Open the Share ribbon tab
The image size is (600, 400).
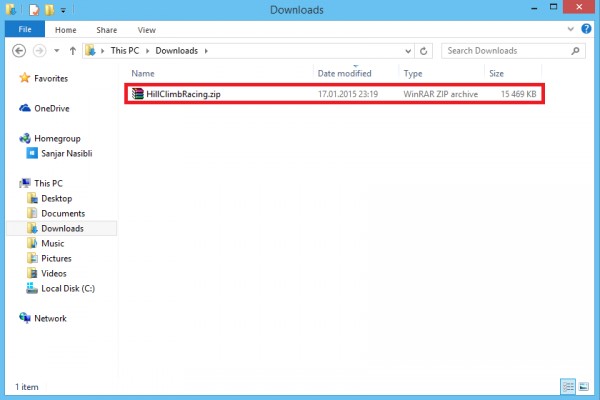(107, 30)
